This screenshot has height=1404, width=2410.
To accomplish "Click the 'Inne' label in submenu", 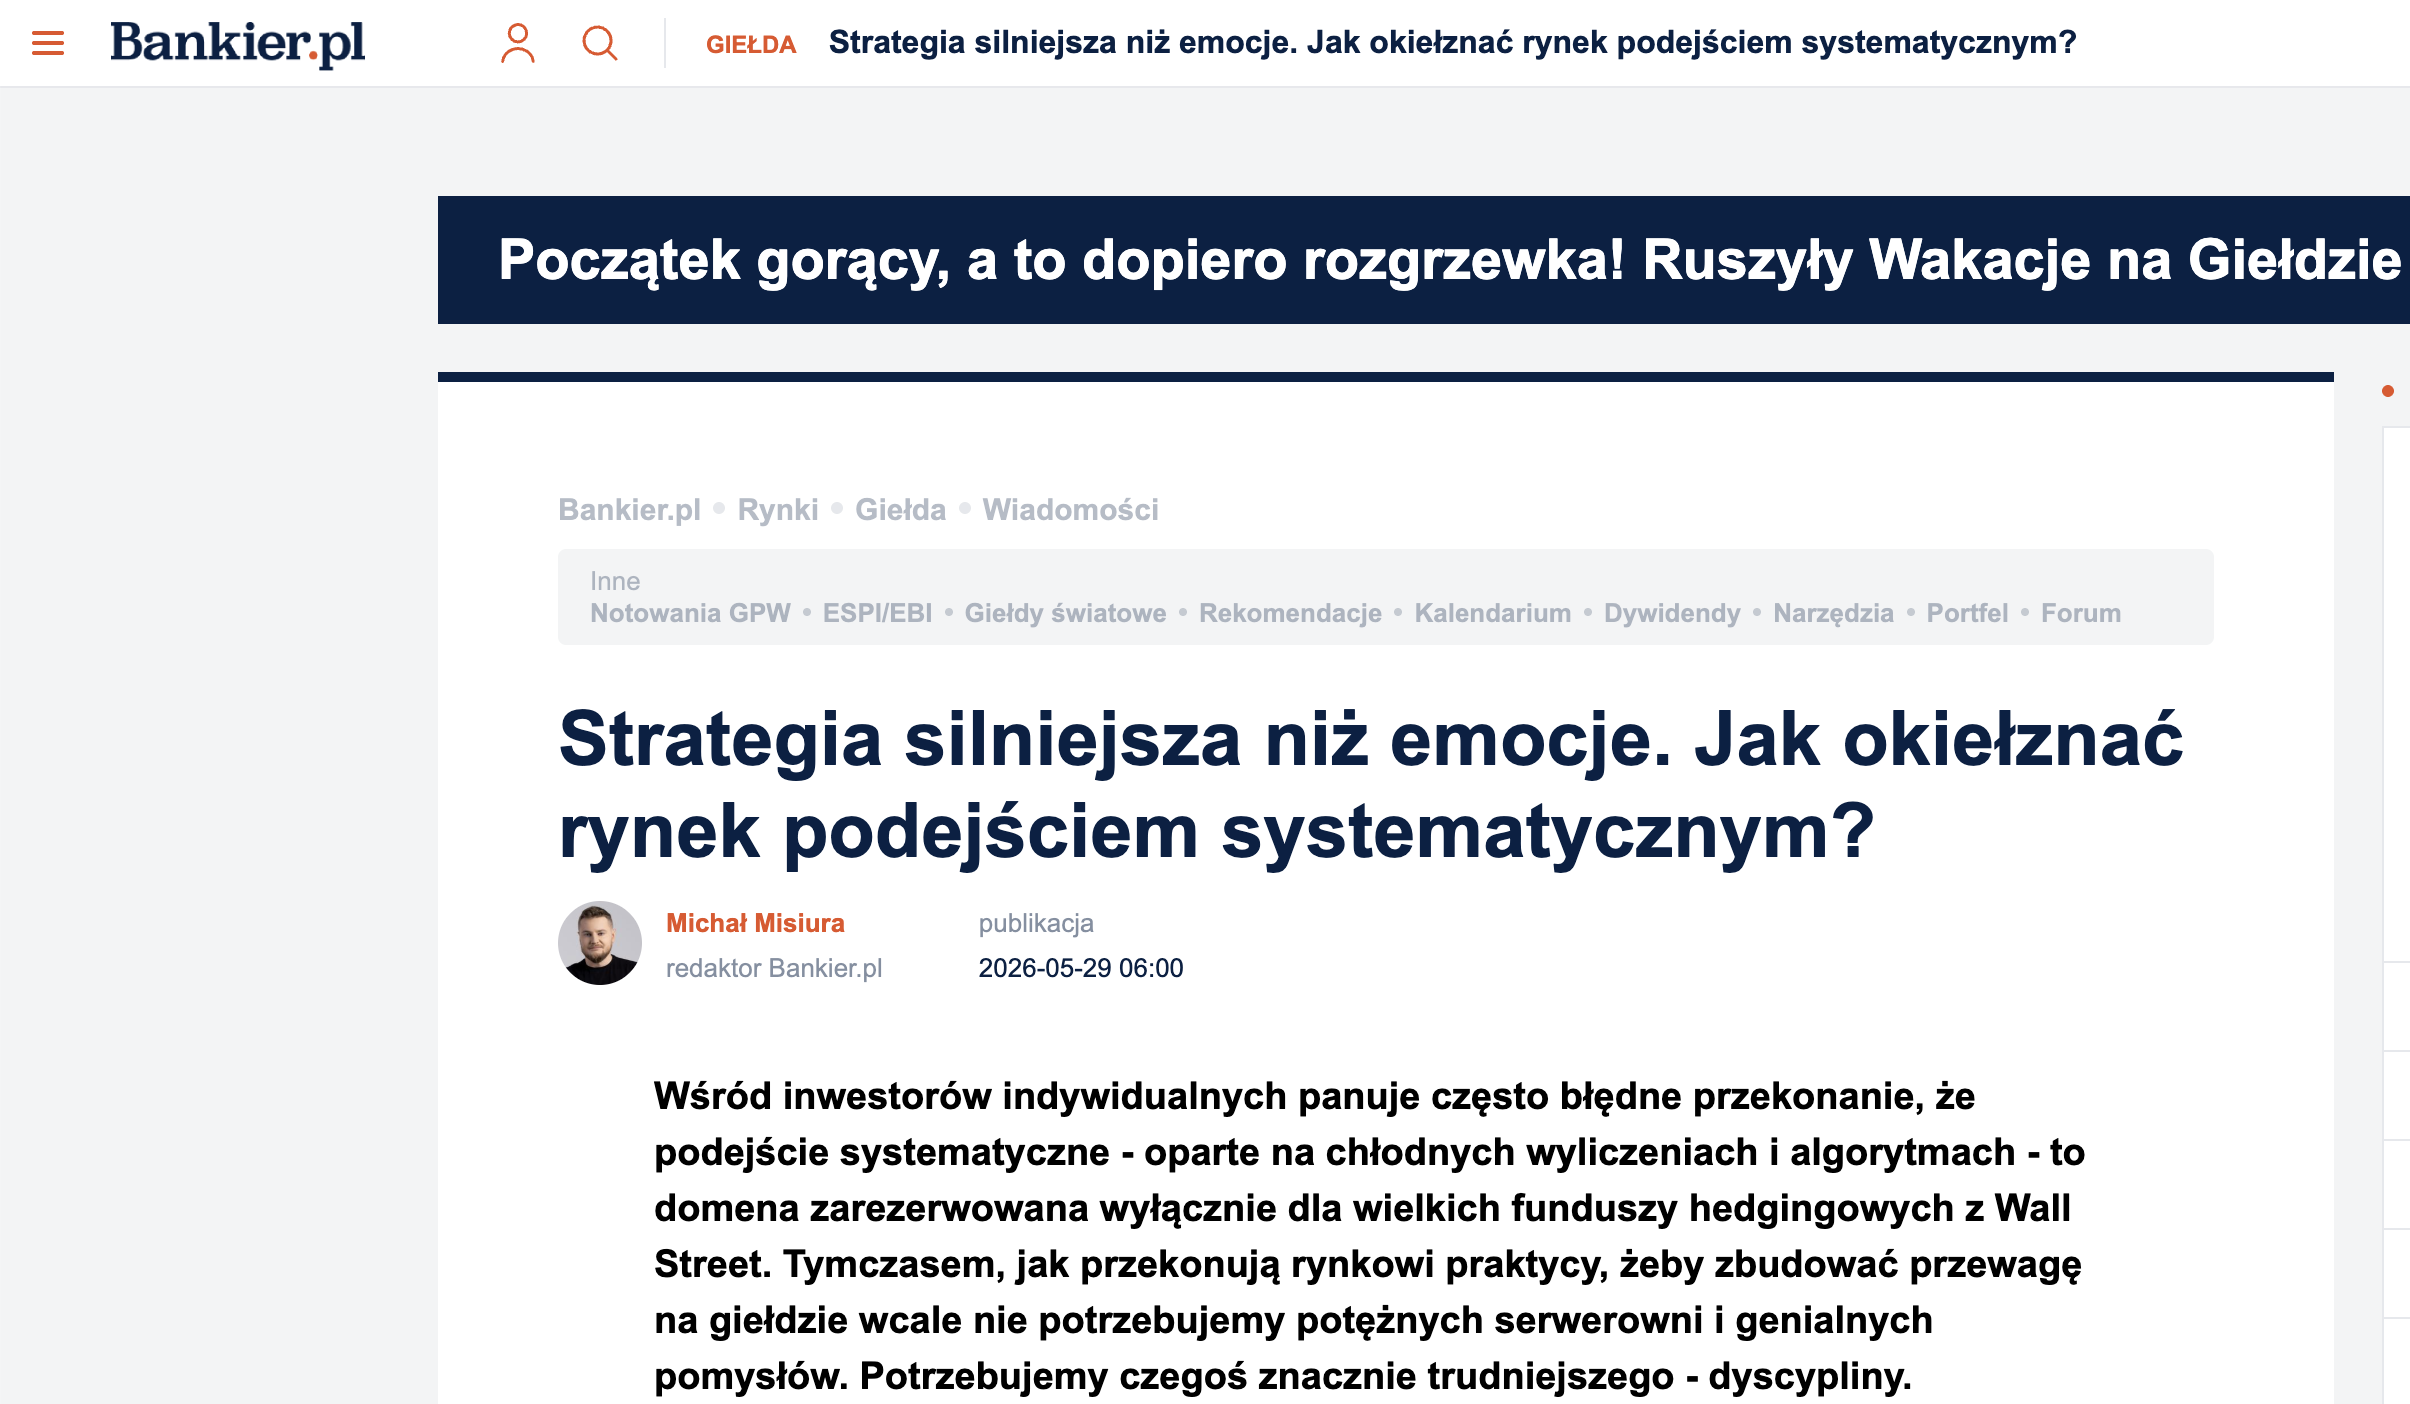I will (x=615, y=581).
